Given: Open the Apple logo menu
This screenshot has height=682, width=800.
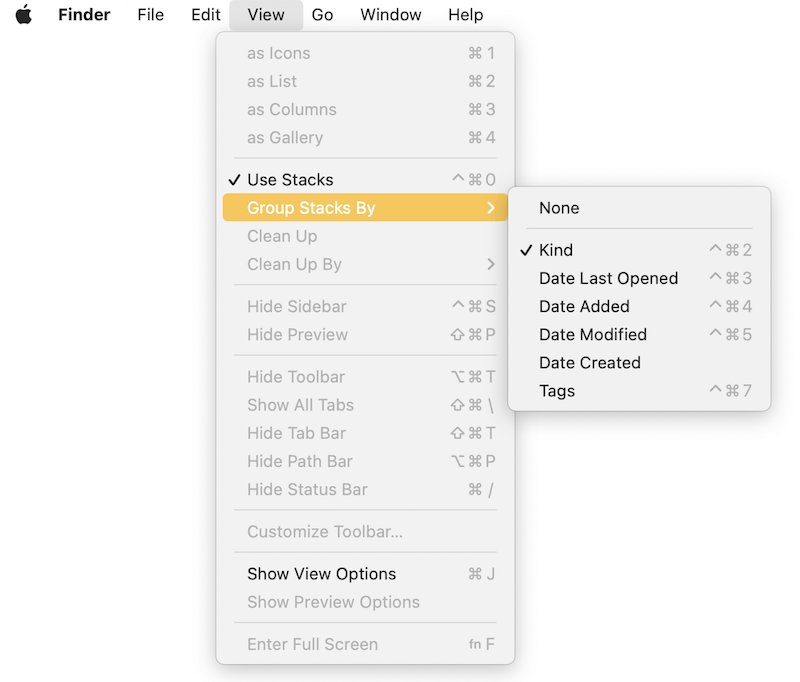Looking at the screenshot, I should pos(24,15).
